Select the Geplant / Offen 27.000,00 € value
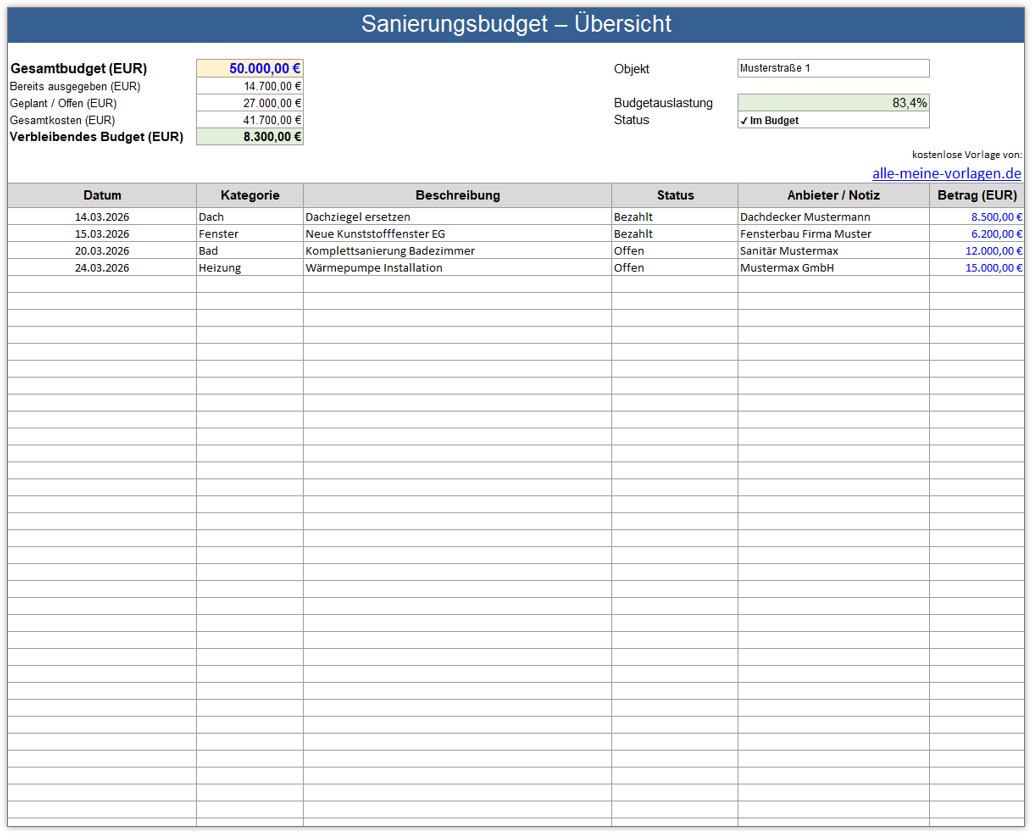The image size is (1032, 834). coord(250,103)
